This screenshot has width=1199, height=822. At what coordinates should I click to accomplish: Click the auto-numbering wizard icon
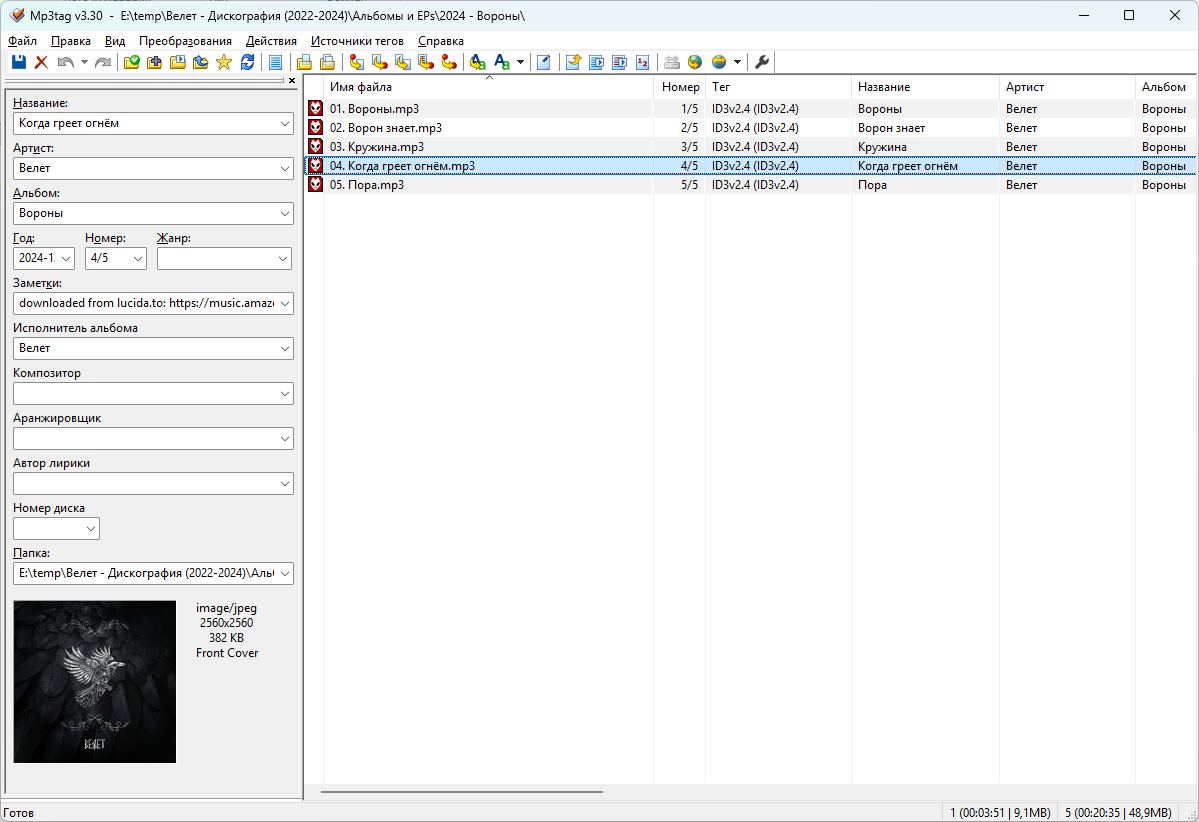[642, 63]
